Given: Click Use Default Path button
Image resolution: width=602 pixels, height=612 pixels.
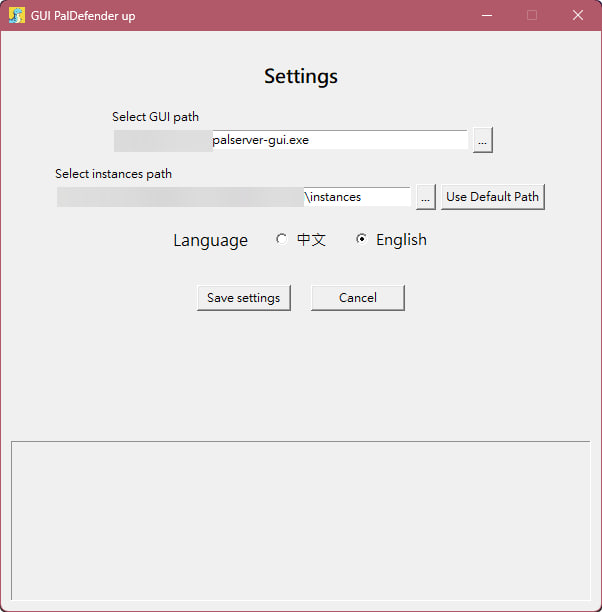Looking at the screenshot, I should pos(493,197).
